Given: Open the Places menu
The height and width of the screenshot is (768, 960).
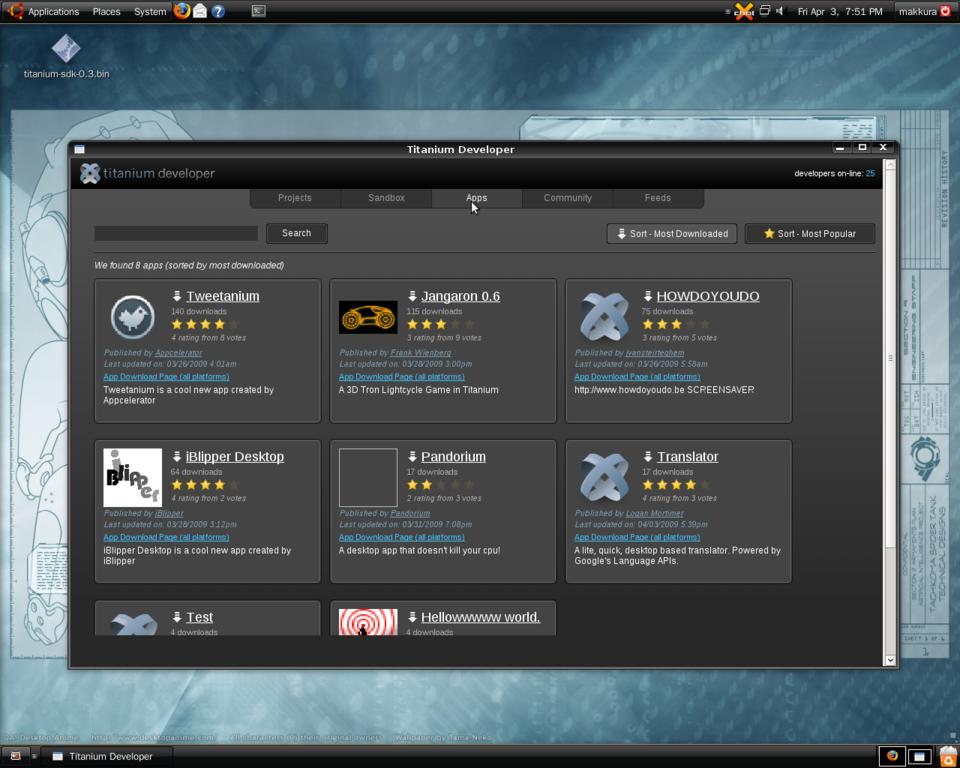Looking at the screenshot, I should pyautogui.click(x=106, y=12).
